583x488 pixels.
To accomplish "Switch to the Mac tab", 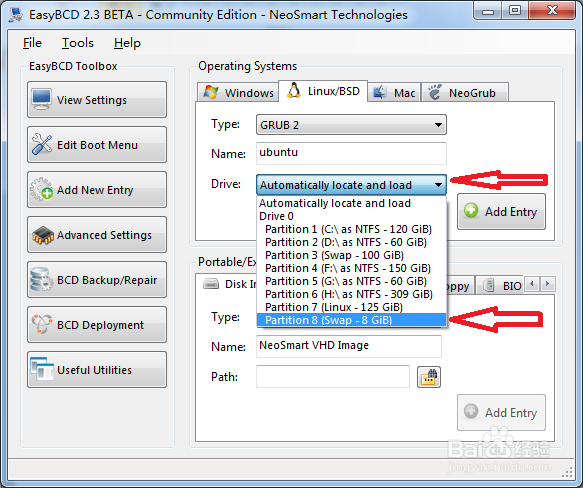I will 394,92.
